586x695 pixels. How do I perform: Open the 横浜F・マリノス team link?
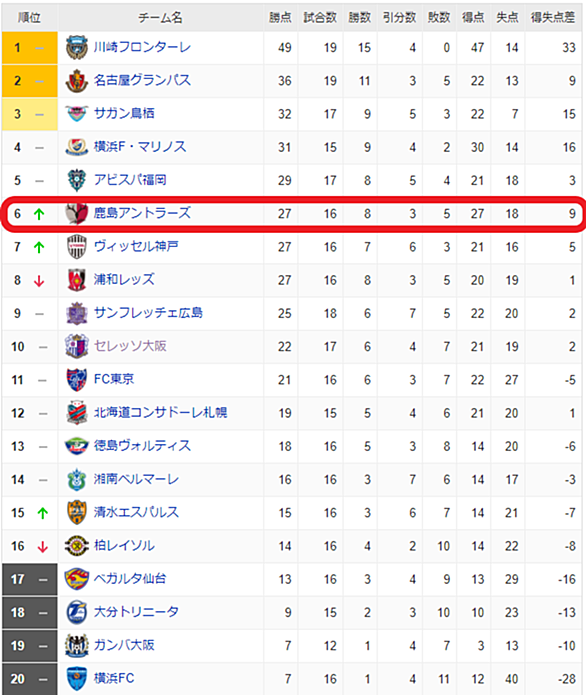[140, 147]
